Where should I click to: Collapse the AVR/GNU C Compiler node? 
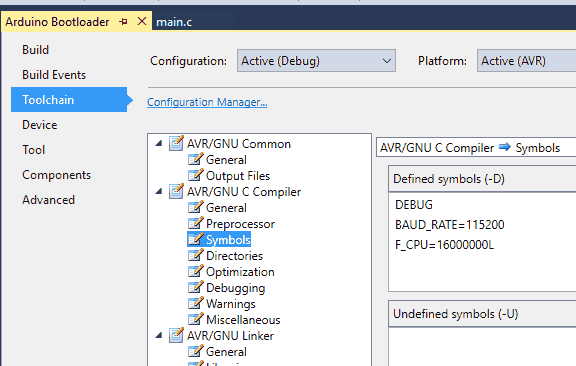click(159, 191)
